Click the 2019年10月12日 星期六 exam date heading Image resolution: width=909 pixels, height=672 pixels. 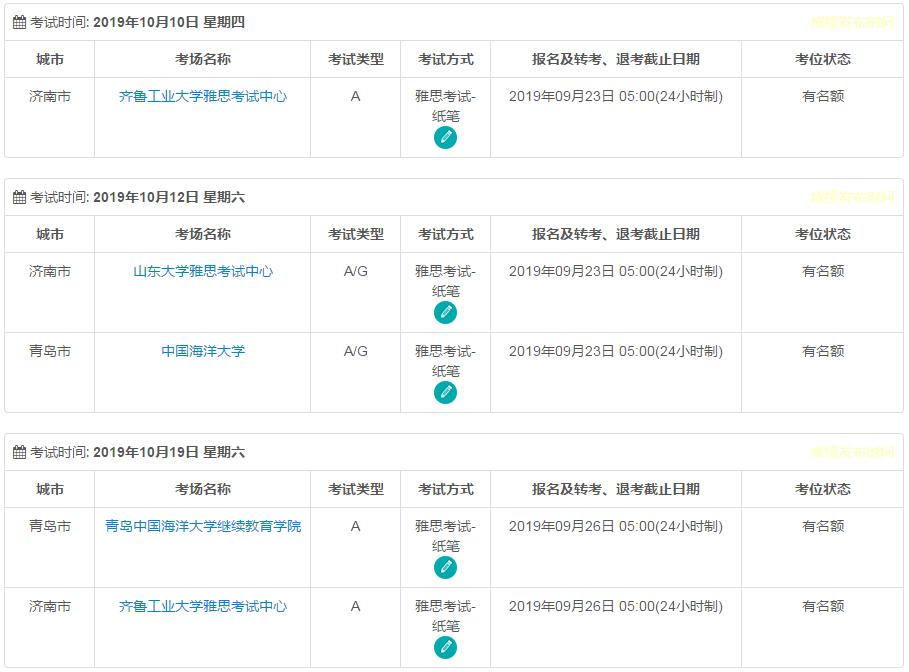pos(168,197)
